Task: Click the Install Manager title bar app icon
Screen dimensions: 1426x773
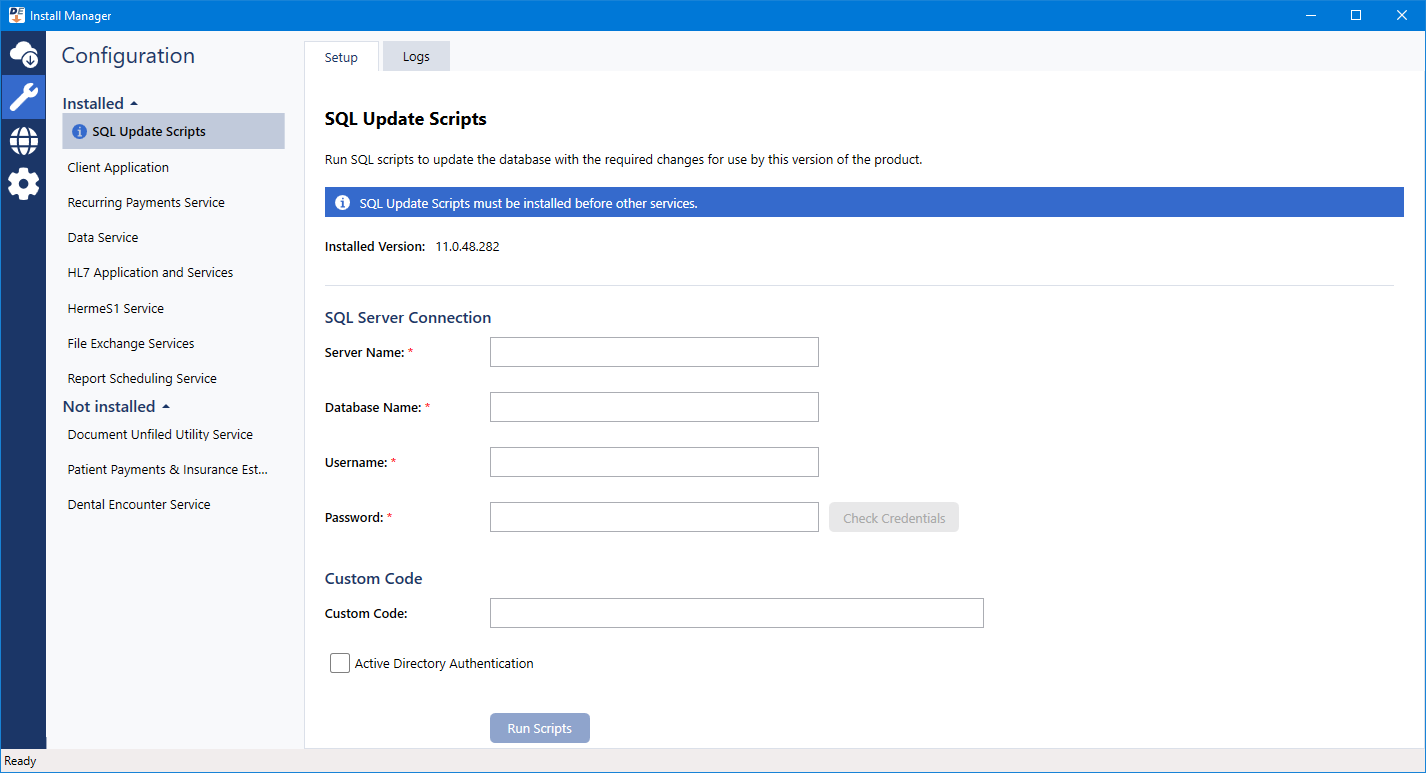Action: click(x=17, y=15)
